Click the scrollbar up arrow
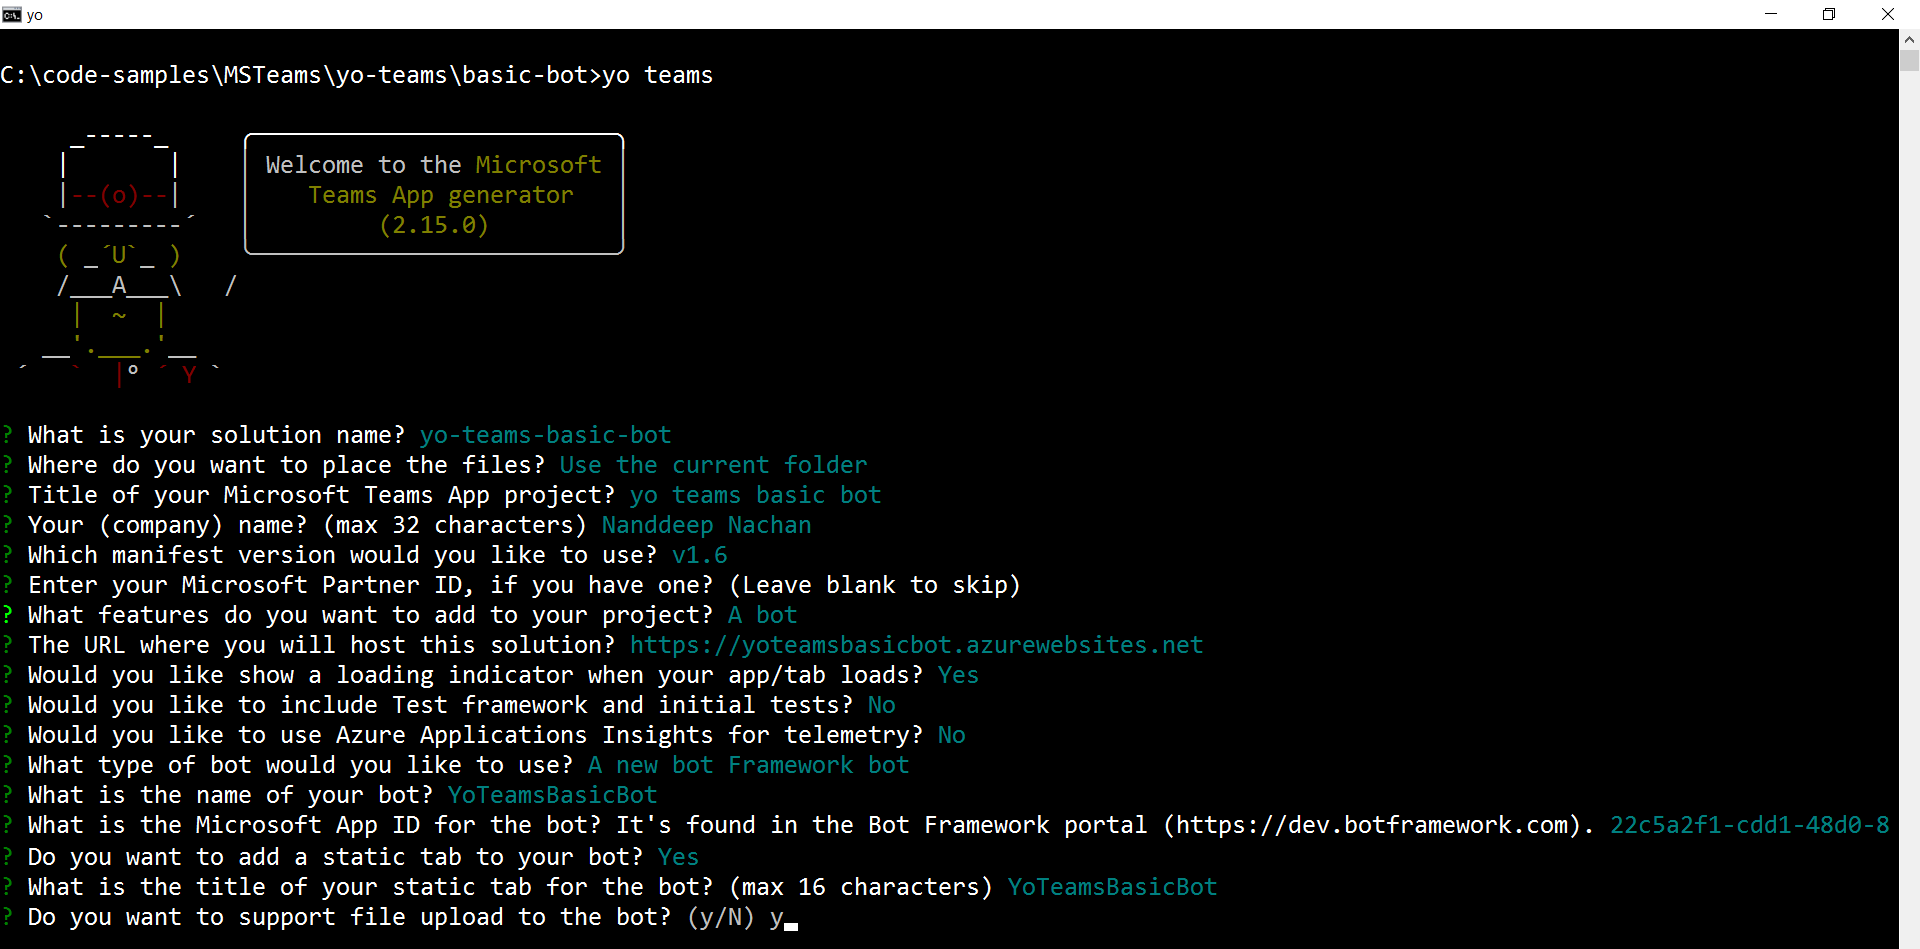Screen dimensions: 1920x949 coord(1909,39)
